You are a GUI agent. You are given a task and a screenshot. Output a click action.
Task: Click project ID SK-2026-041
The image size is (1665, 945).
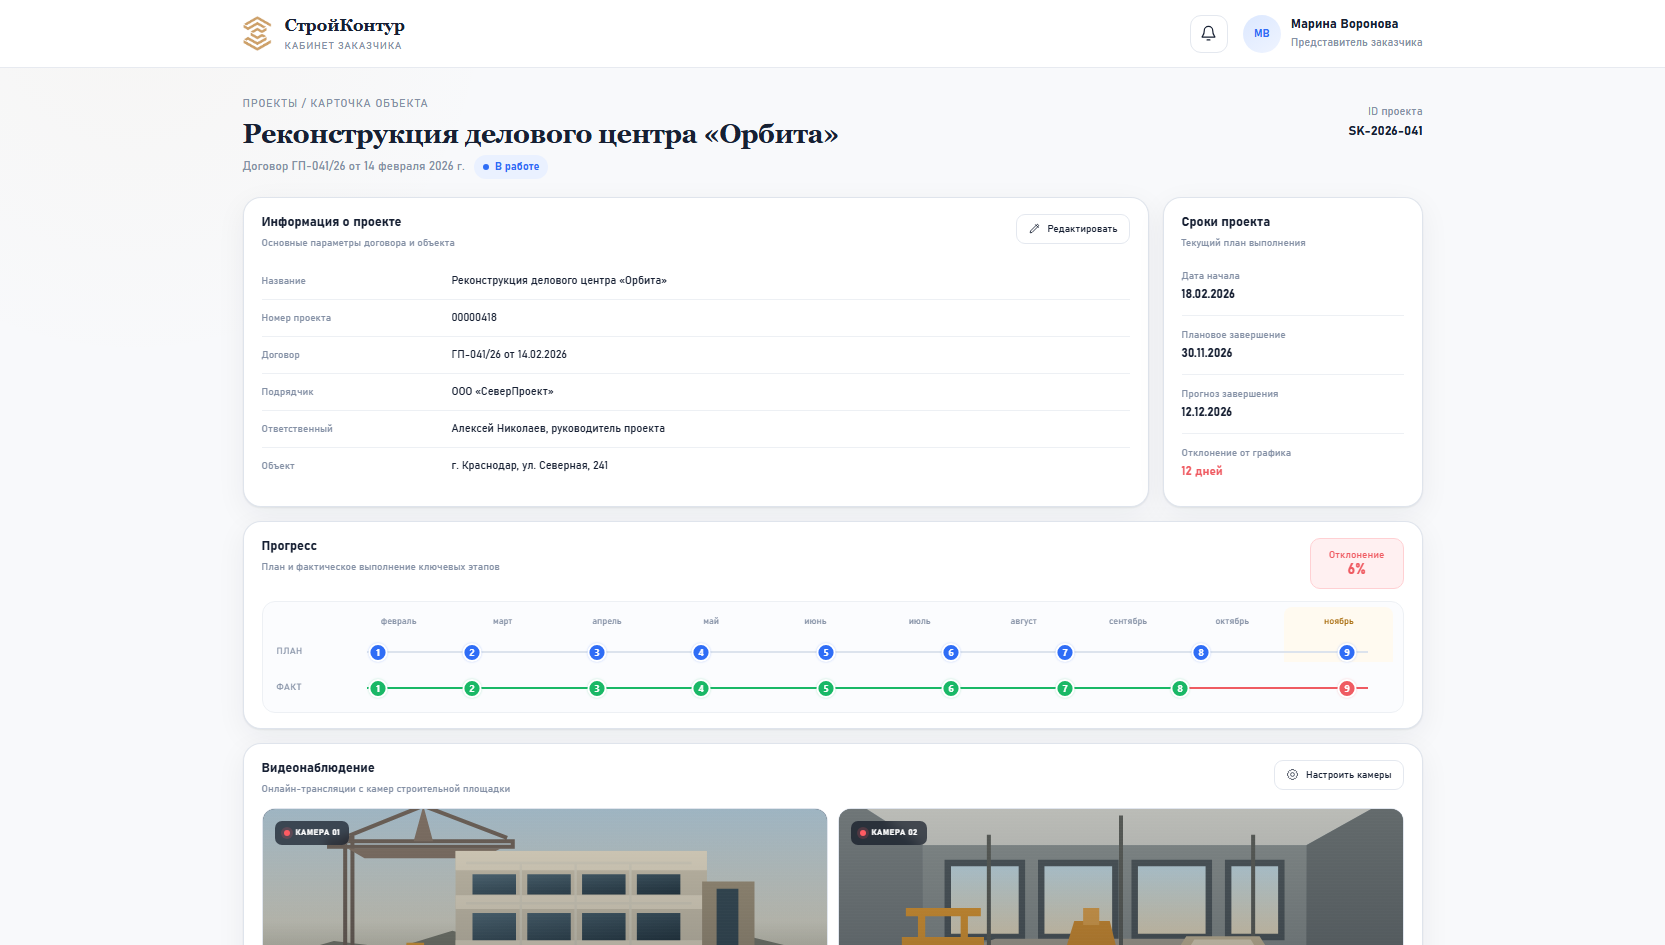(x=1385, y=131)
